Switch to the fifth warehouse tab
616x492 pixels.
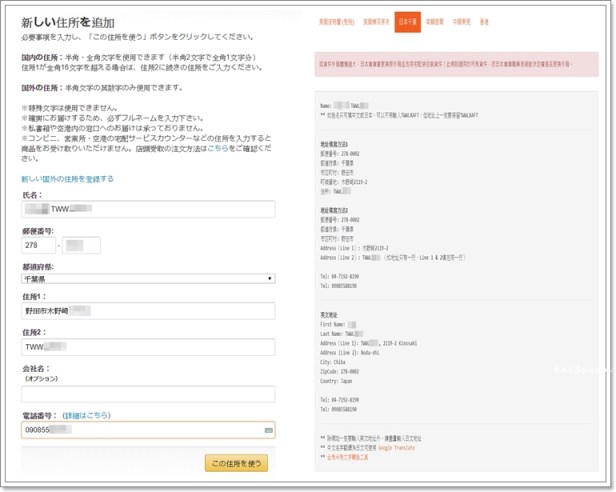click(x=465, y=20)
